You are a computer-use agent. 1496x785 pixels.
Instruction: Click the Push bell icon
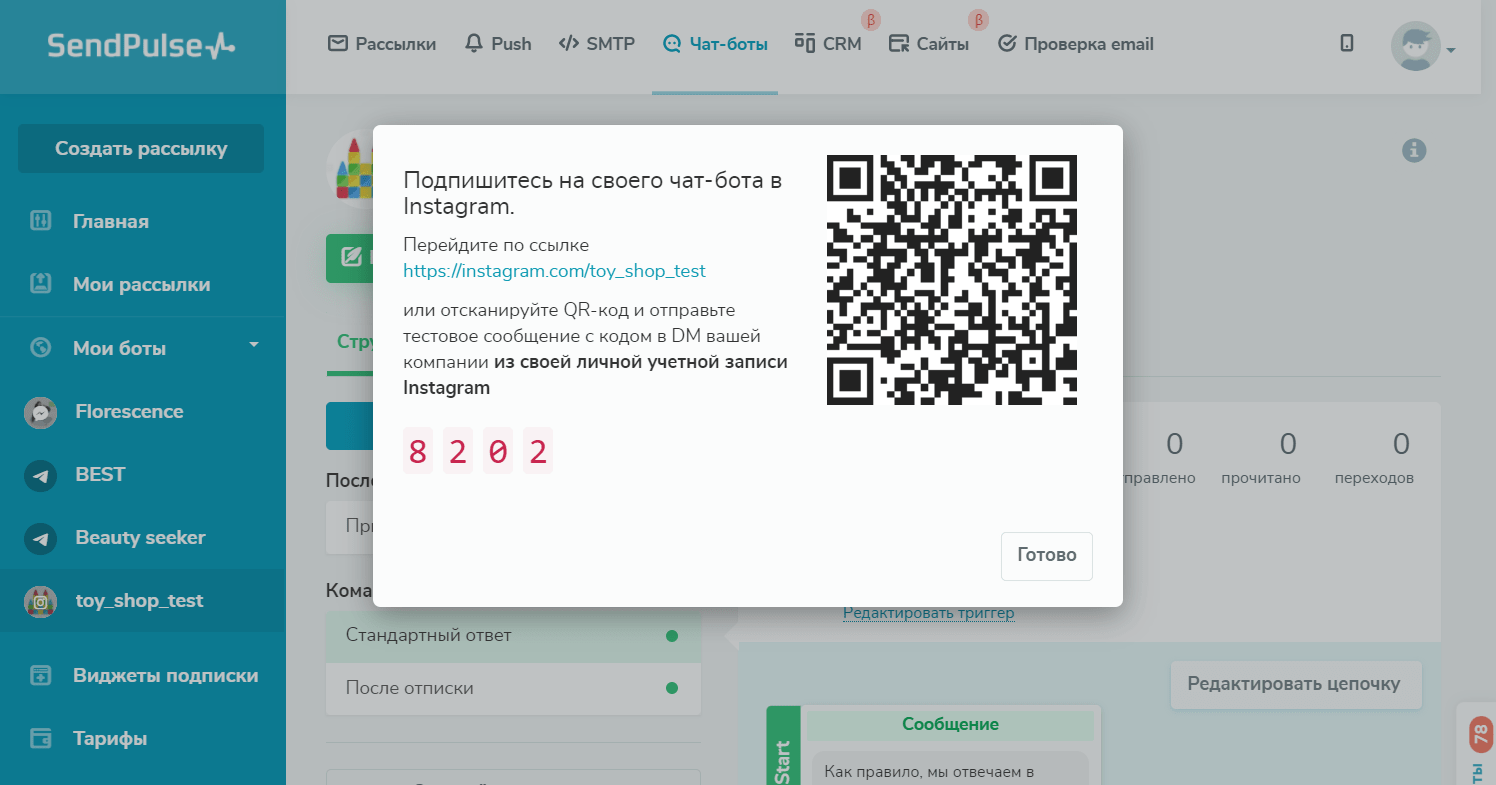click(474, 43)
